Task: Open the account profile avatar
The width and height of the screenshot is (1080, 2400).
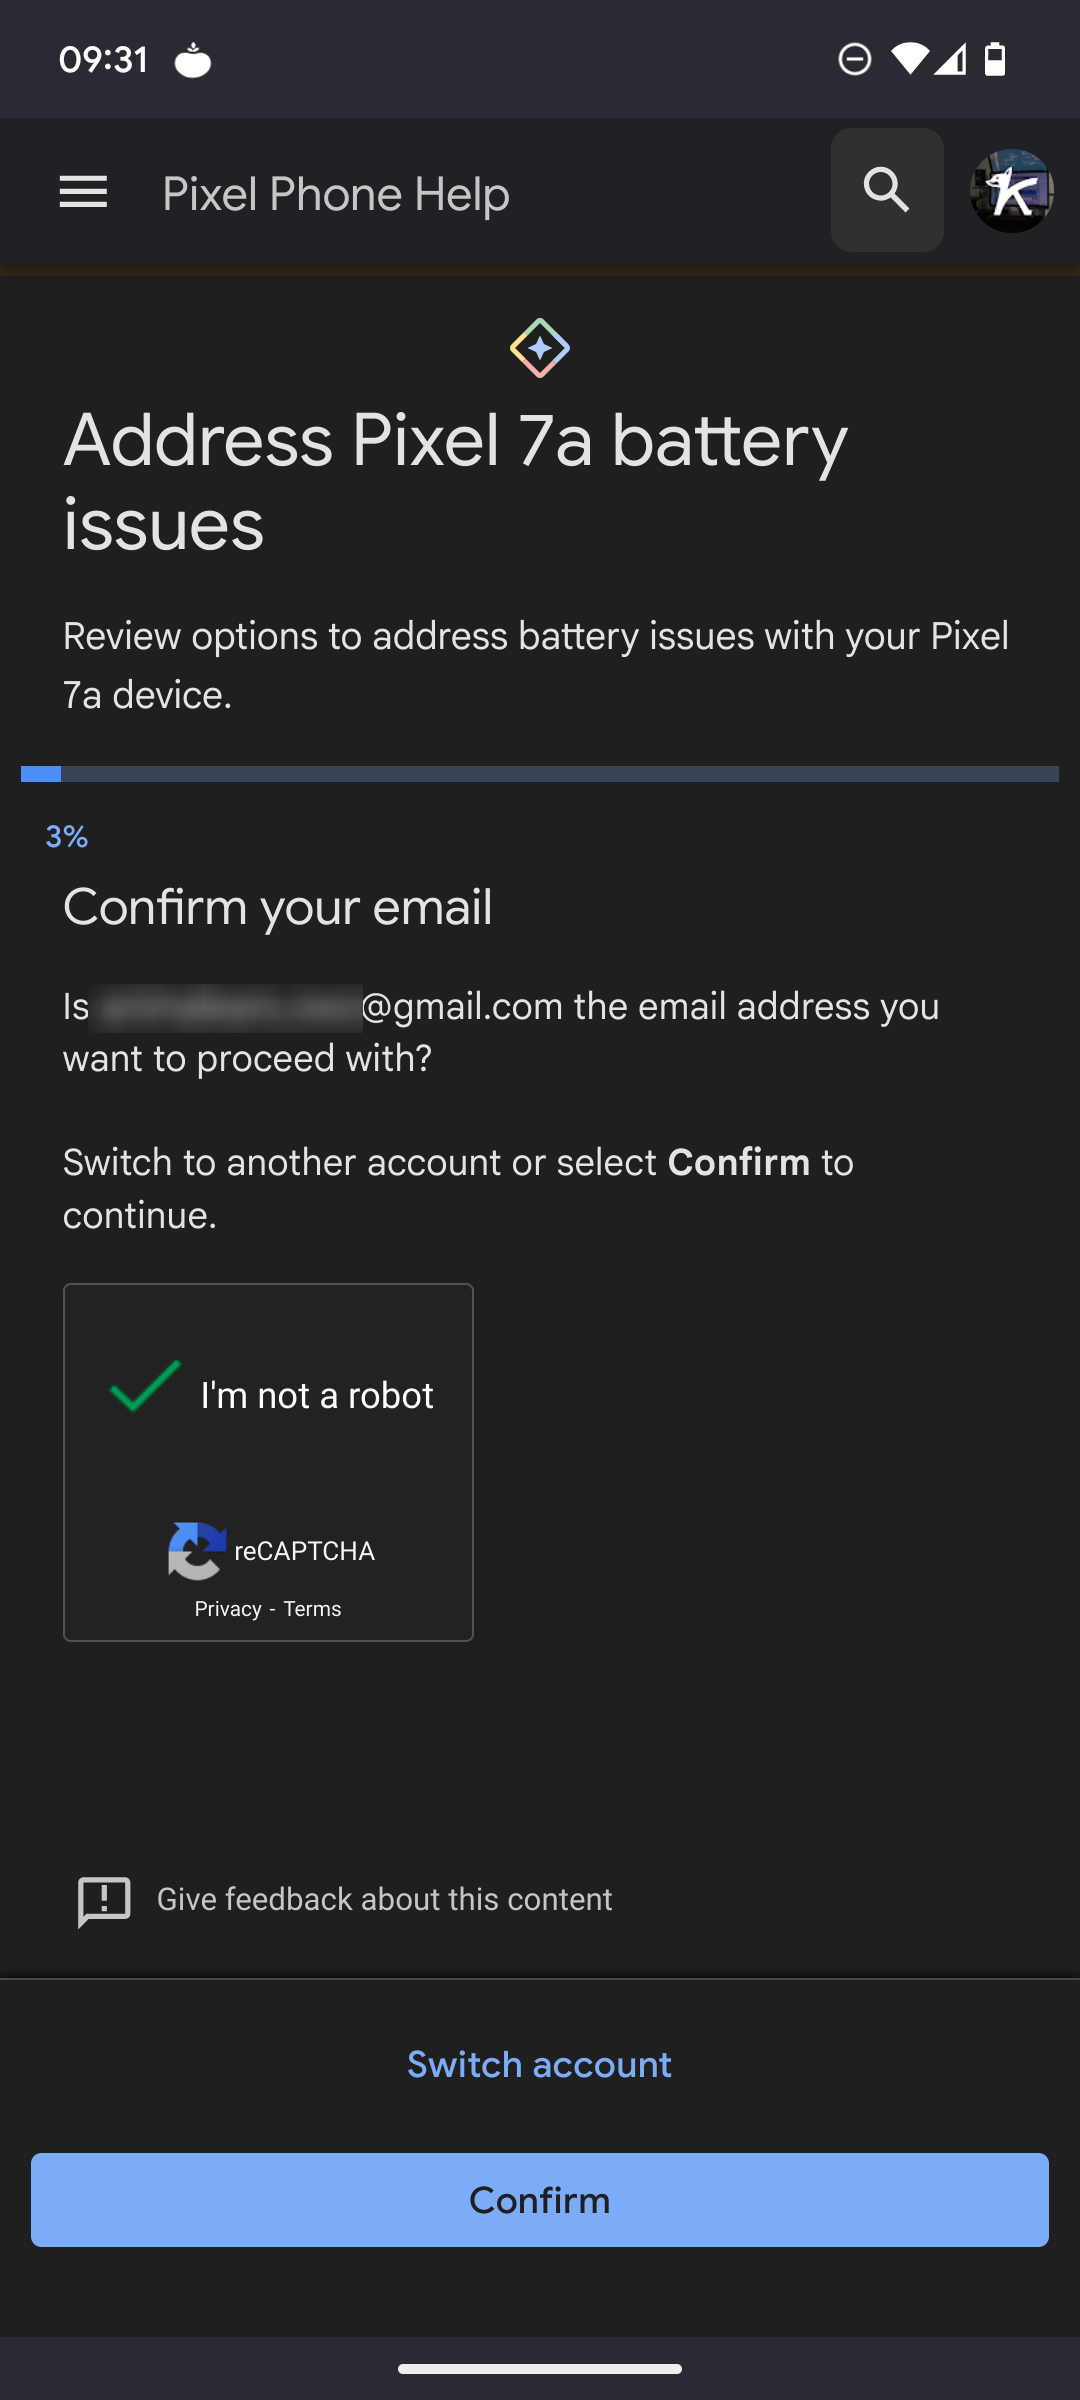Action: 1011,191
